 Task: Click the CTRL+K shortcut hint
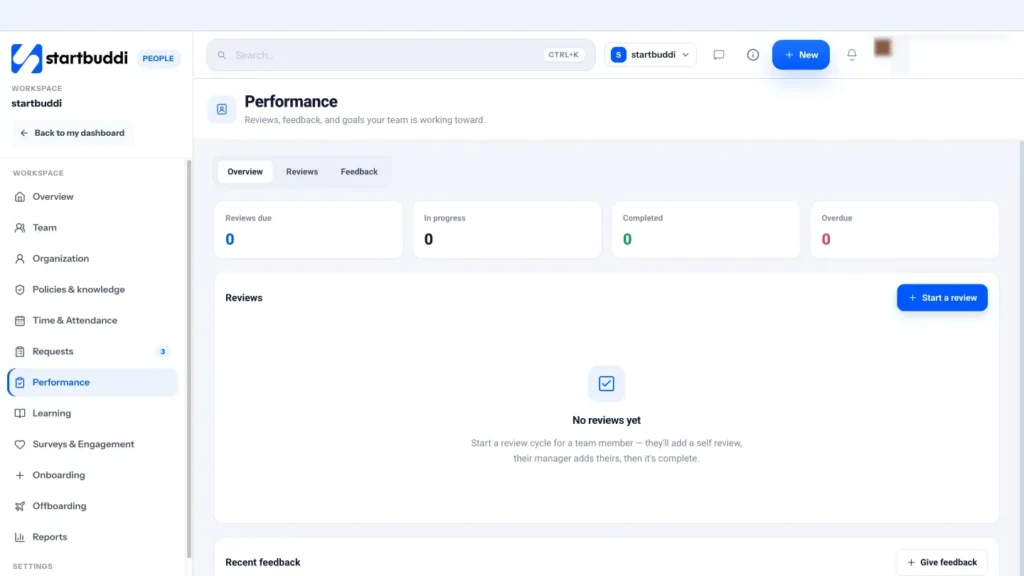[563, 55]
